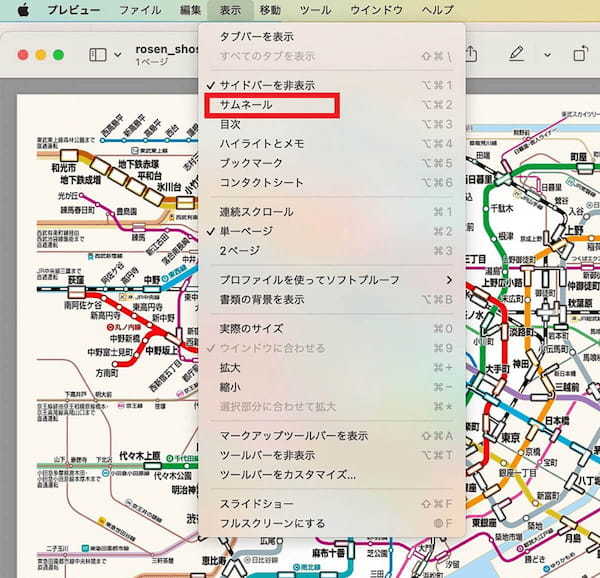The width and height of the screenshot is (600, 578).
Task: Choose タブバーを表示
Action: click(332, 37)
